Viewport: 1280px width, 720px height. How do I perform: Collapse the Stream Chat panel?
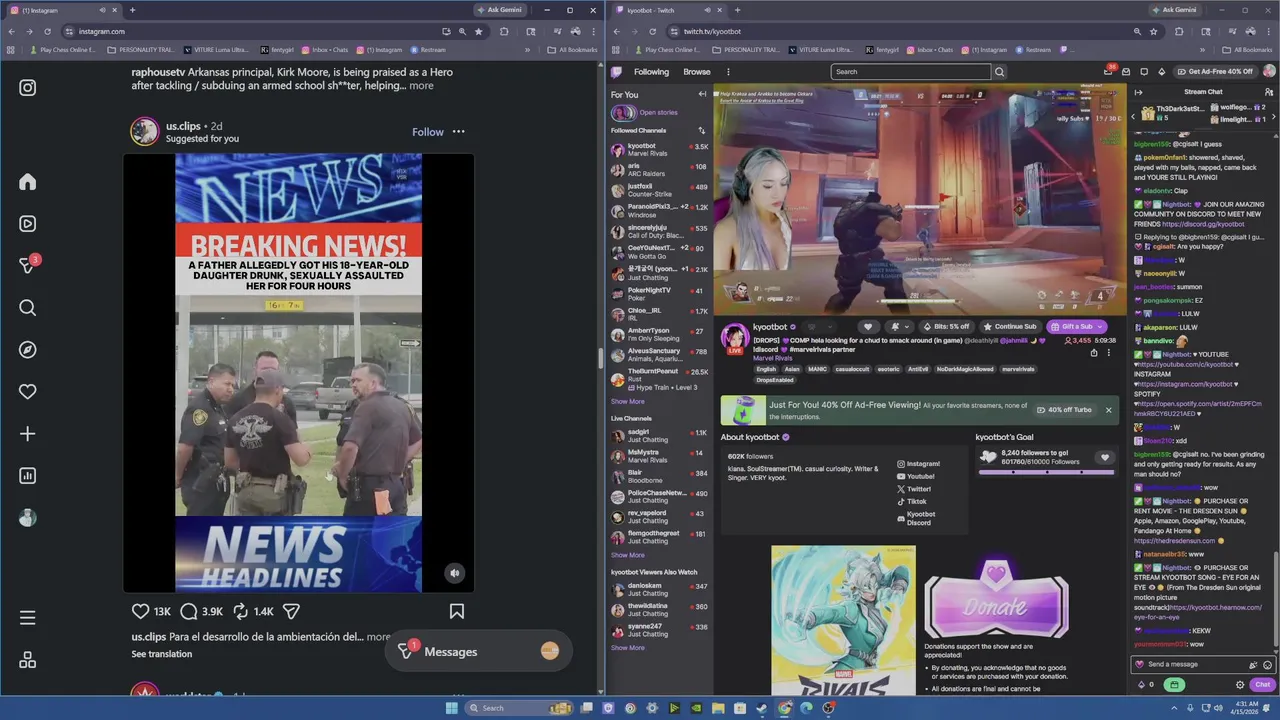[1138, 92]
